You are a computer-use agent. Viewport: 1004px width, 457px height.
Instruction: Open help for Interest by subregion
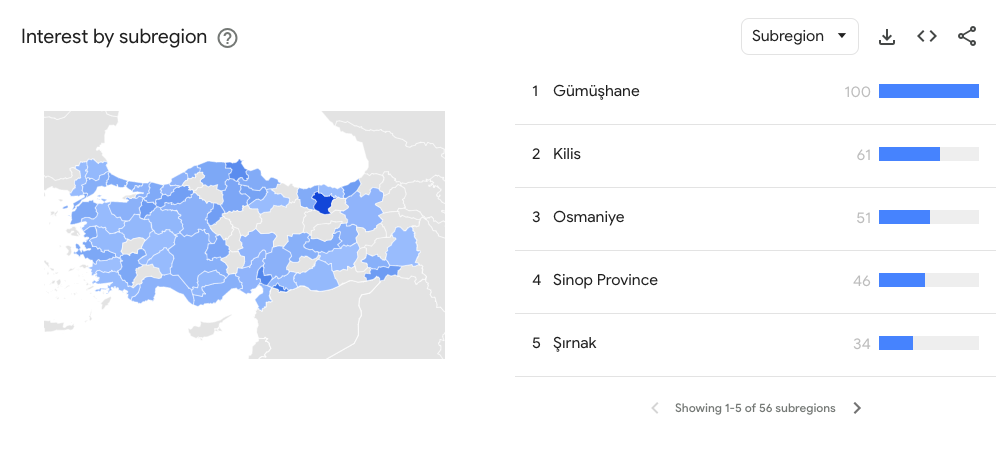pos(227,38)
